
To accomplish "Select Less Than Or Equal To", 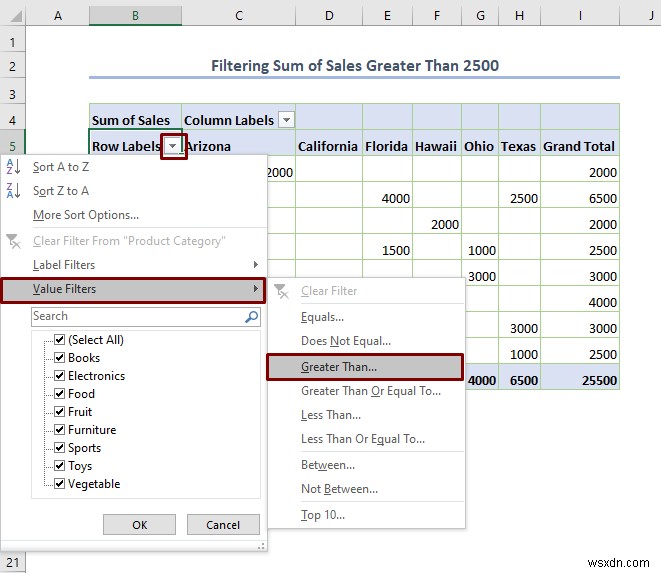I will click(x=366, y=439).
